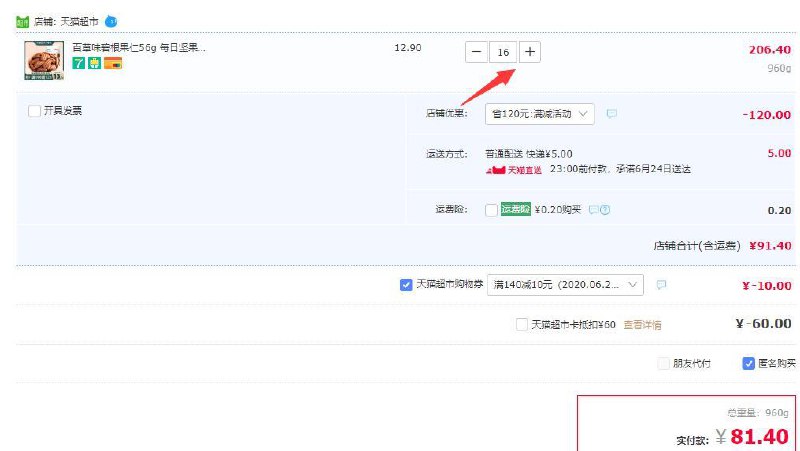
Task: Increase quantity with the plus button
Action: 530,52
